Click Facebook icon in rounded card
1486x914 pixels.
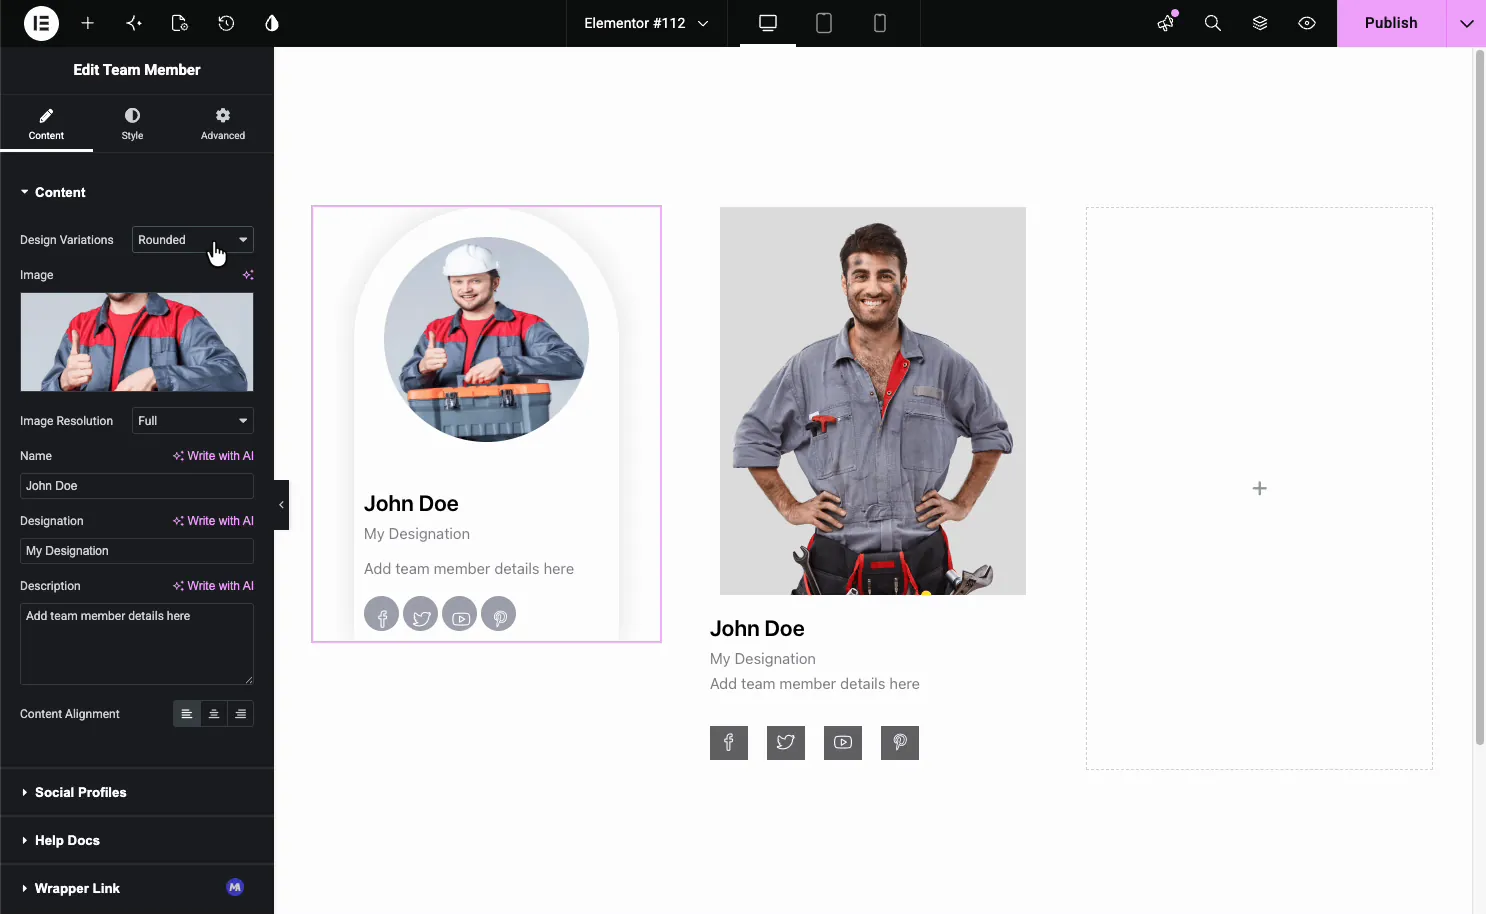(x=381, y=614)
